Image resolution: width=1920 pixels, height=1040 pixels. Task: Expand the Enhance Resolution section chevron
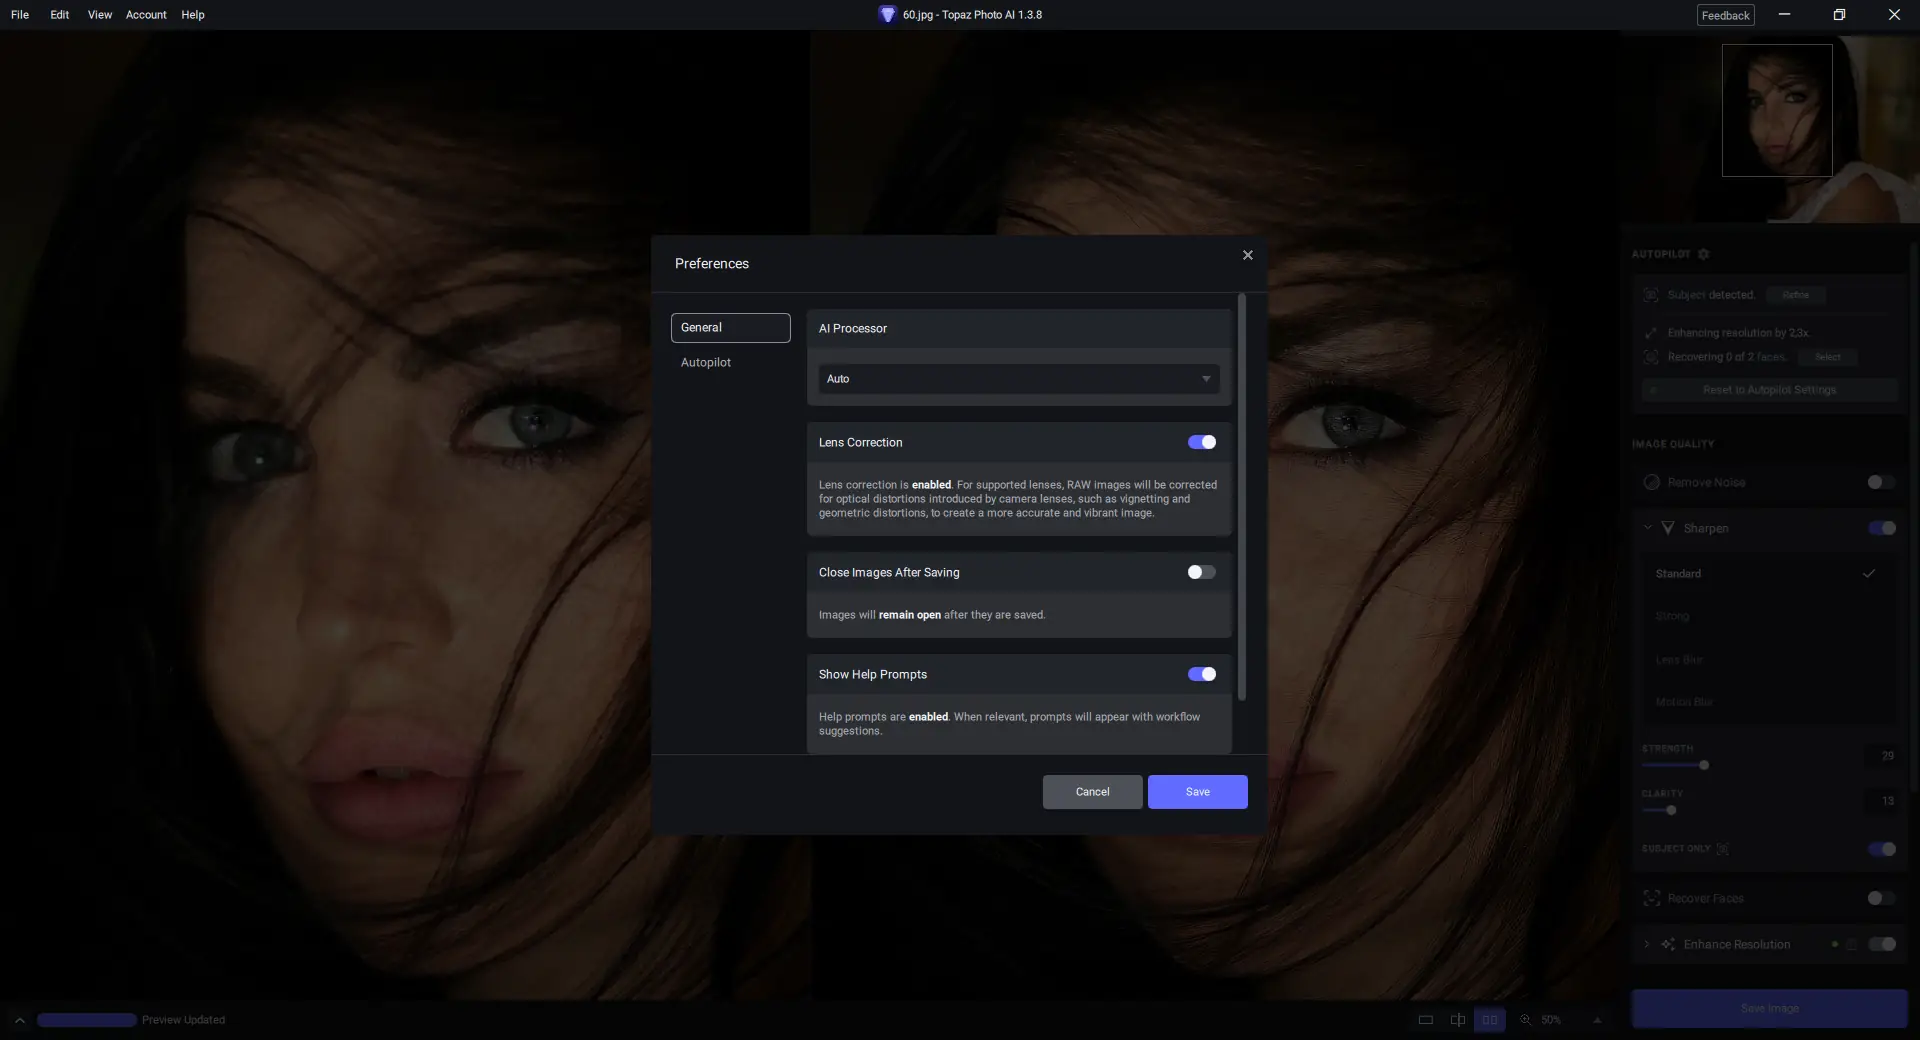coord(1647,944)
